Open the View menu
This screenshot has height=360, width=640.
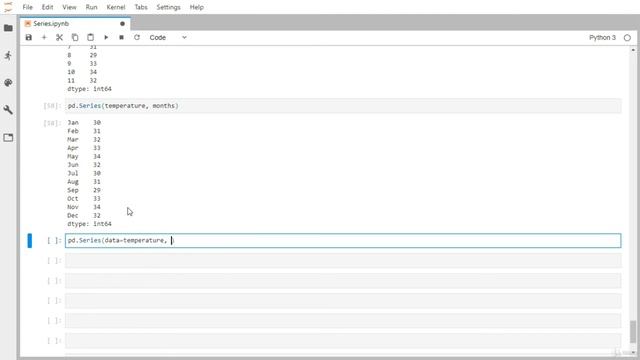click(x=69, y=7)
